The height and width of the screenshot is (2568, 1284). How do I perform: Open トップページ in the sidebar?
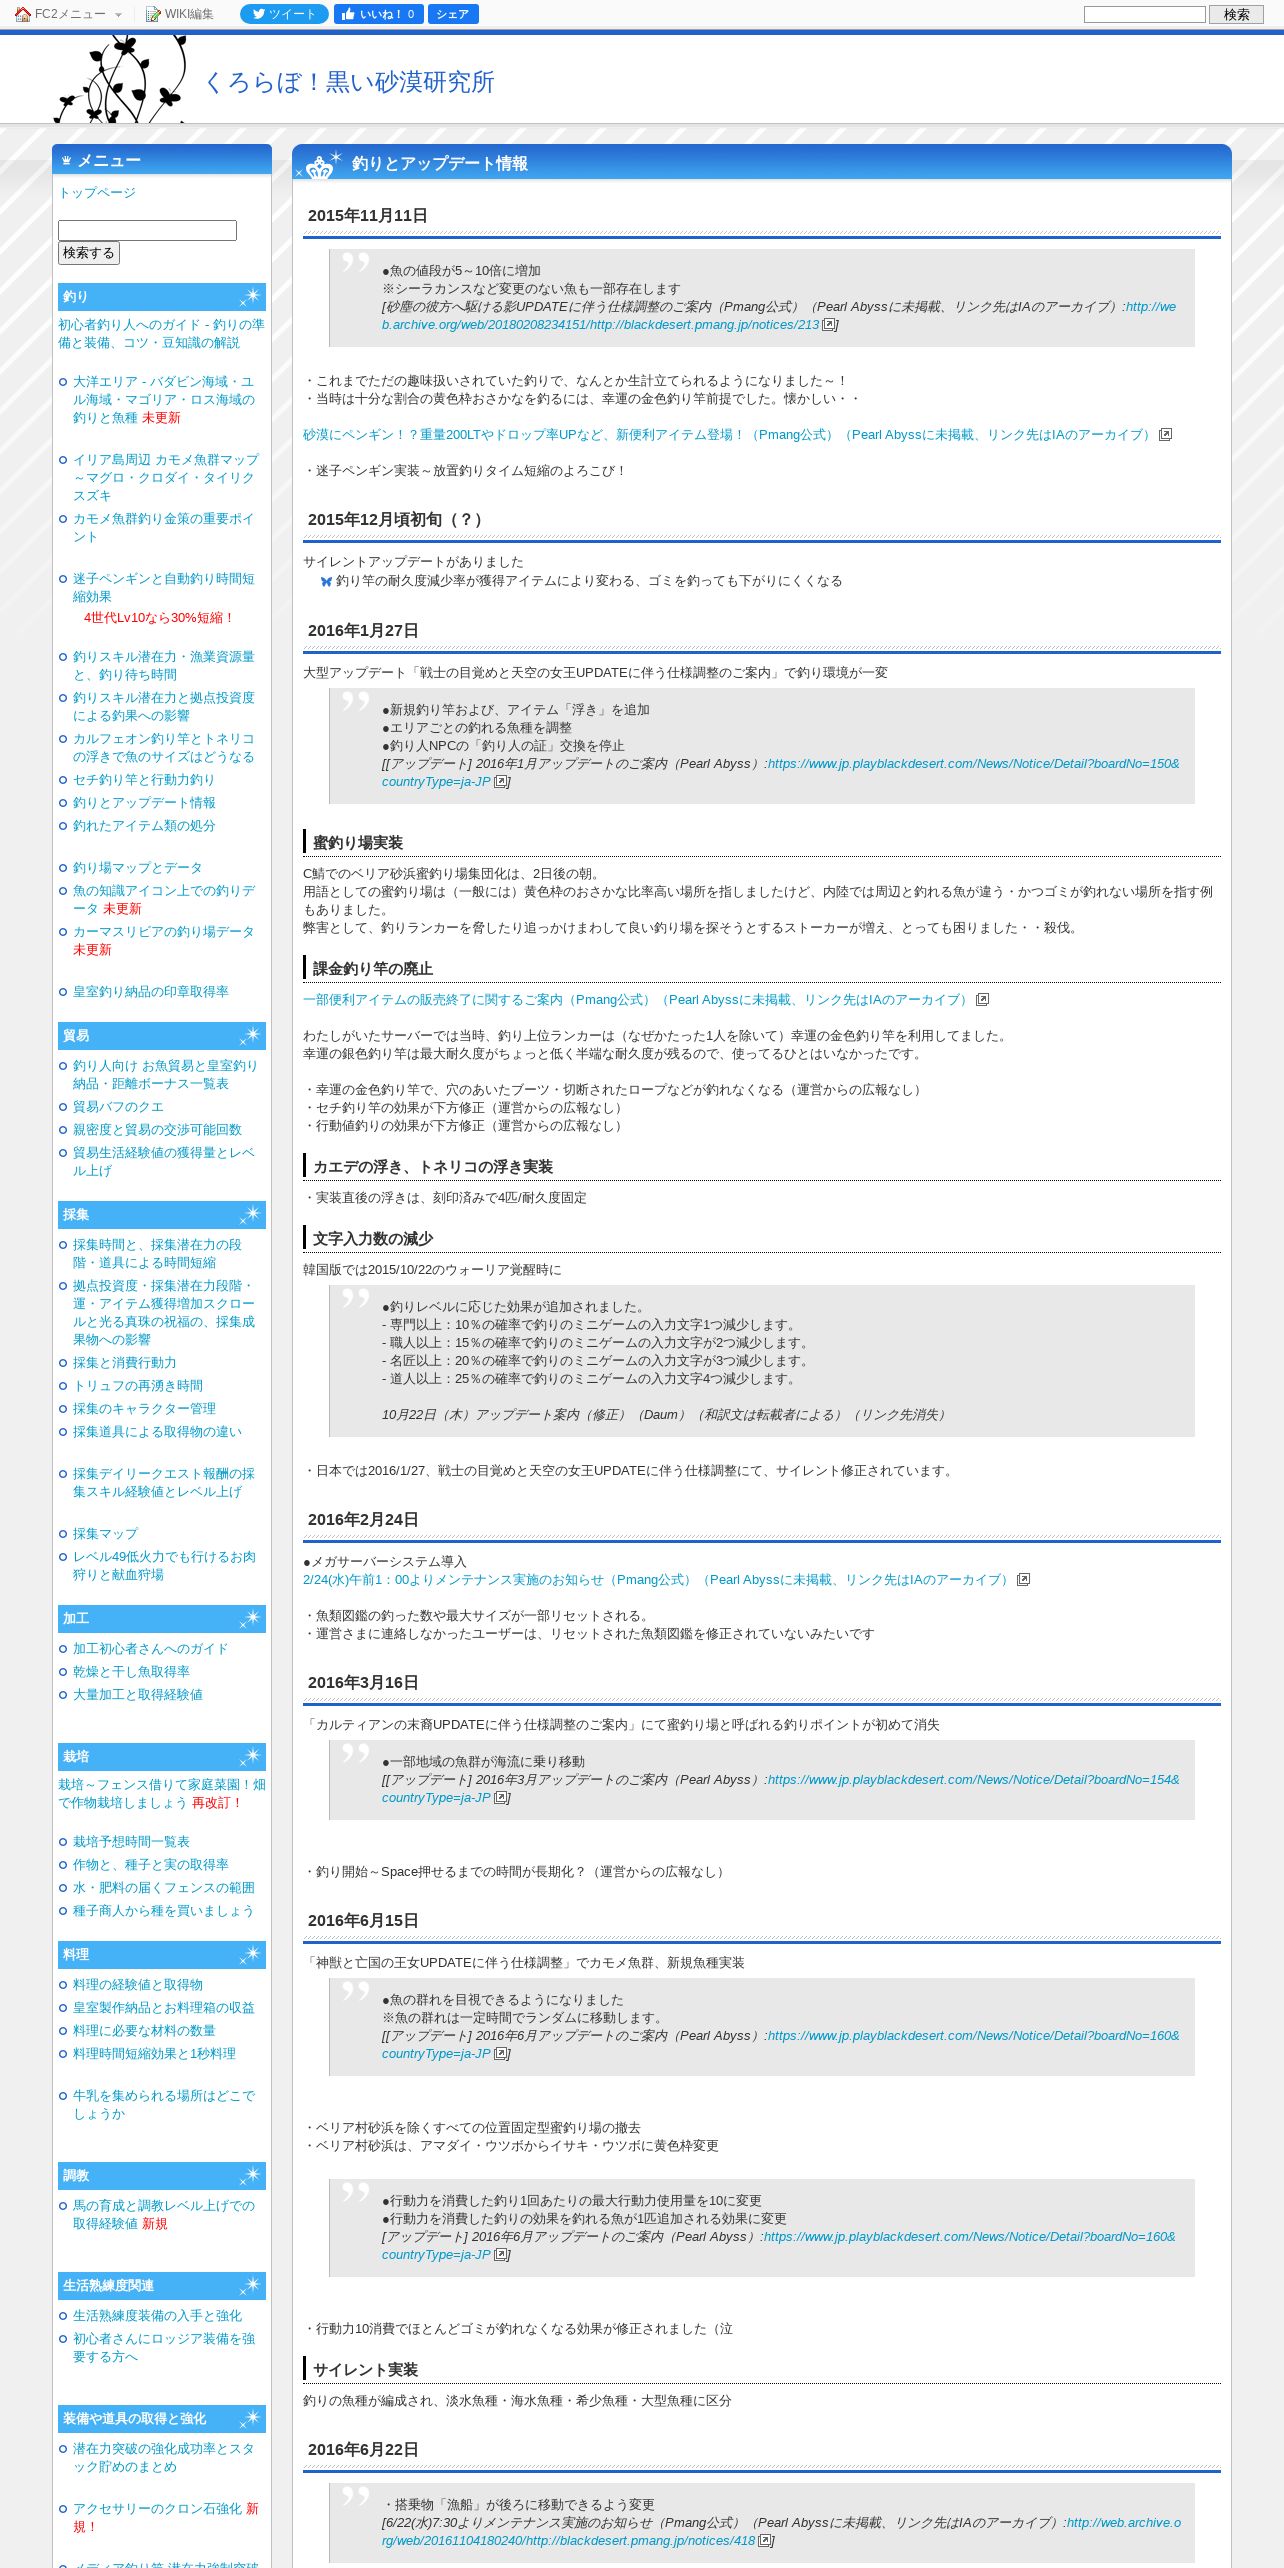click(97, 192)
